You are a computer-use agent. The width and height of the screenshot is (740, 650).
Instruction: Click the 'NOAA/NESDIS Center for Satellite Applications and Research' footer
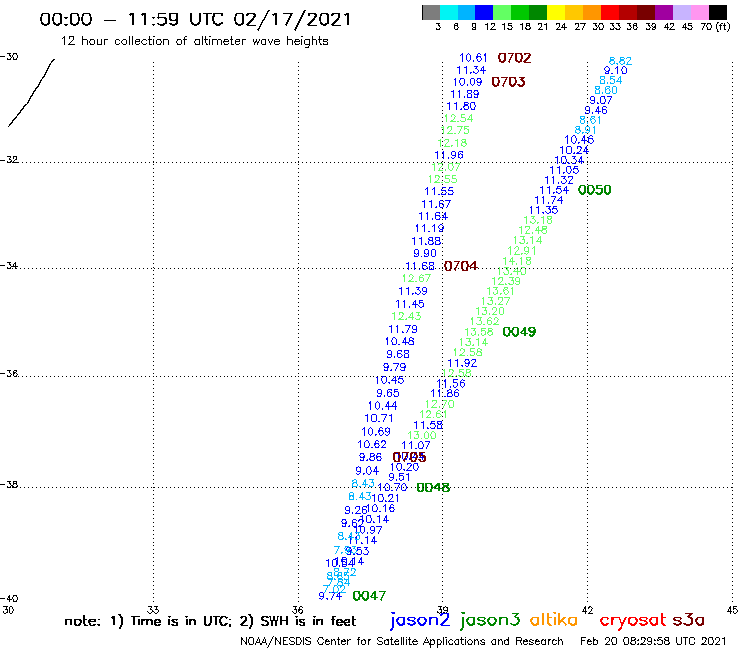pyautogui.click(x=402, y=642)
